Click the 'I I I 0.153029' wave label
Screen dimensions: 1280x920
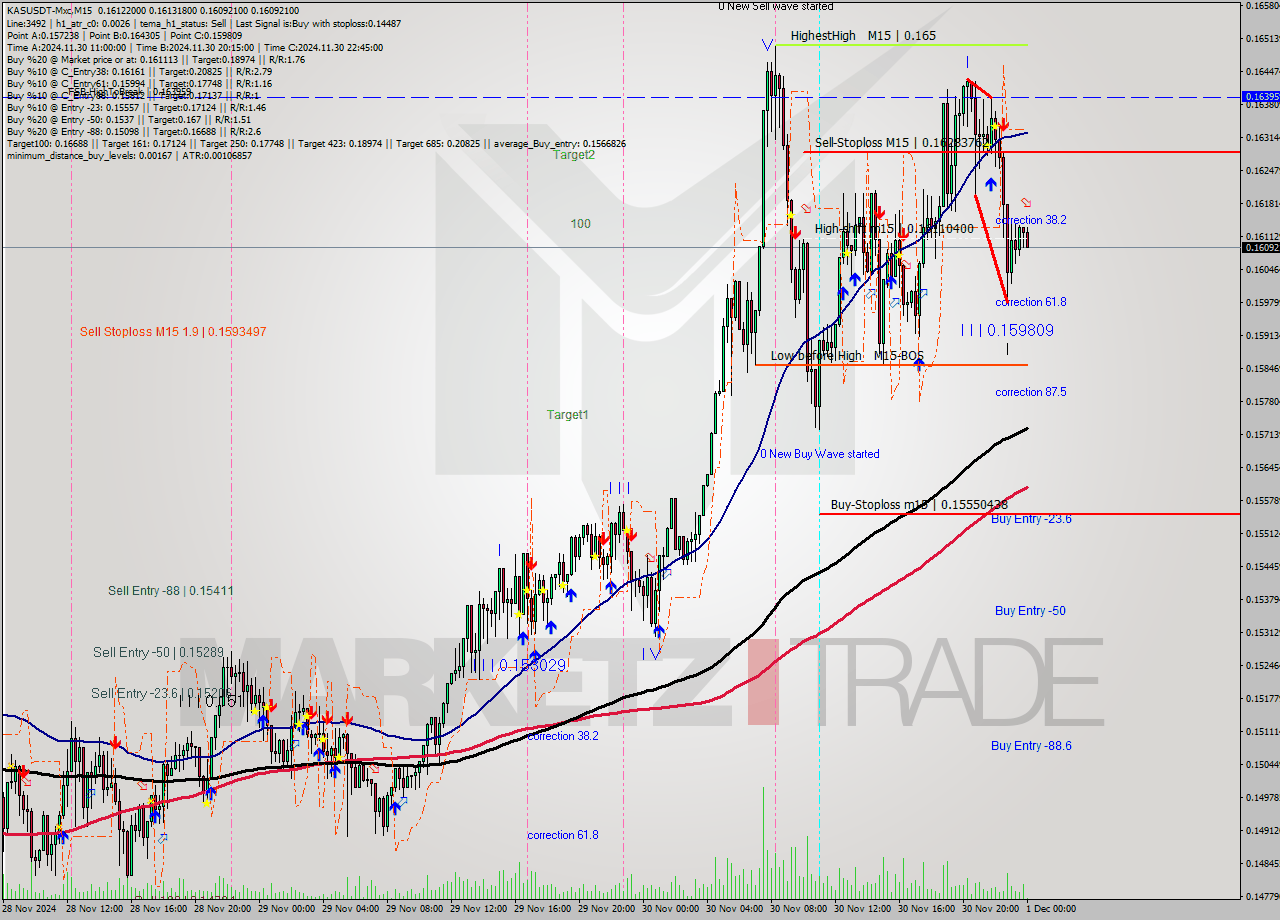[x=520, y=665]
